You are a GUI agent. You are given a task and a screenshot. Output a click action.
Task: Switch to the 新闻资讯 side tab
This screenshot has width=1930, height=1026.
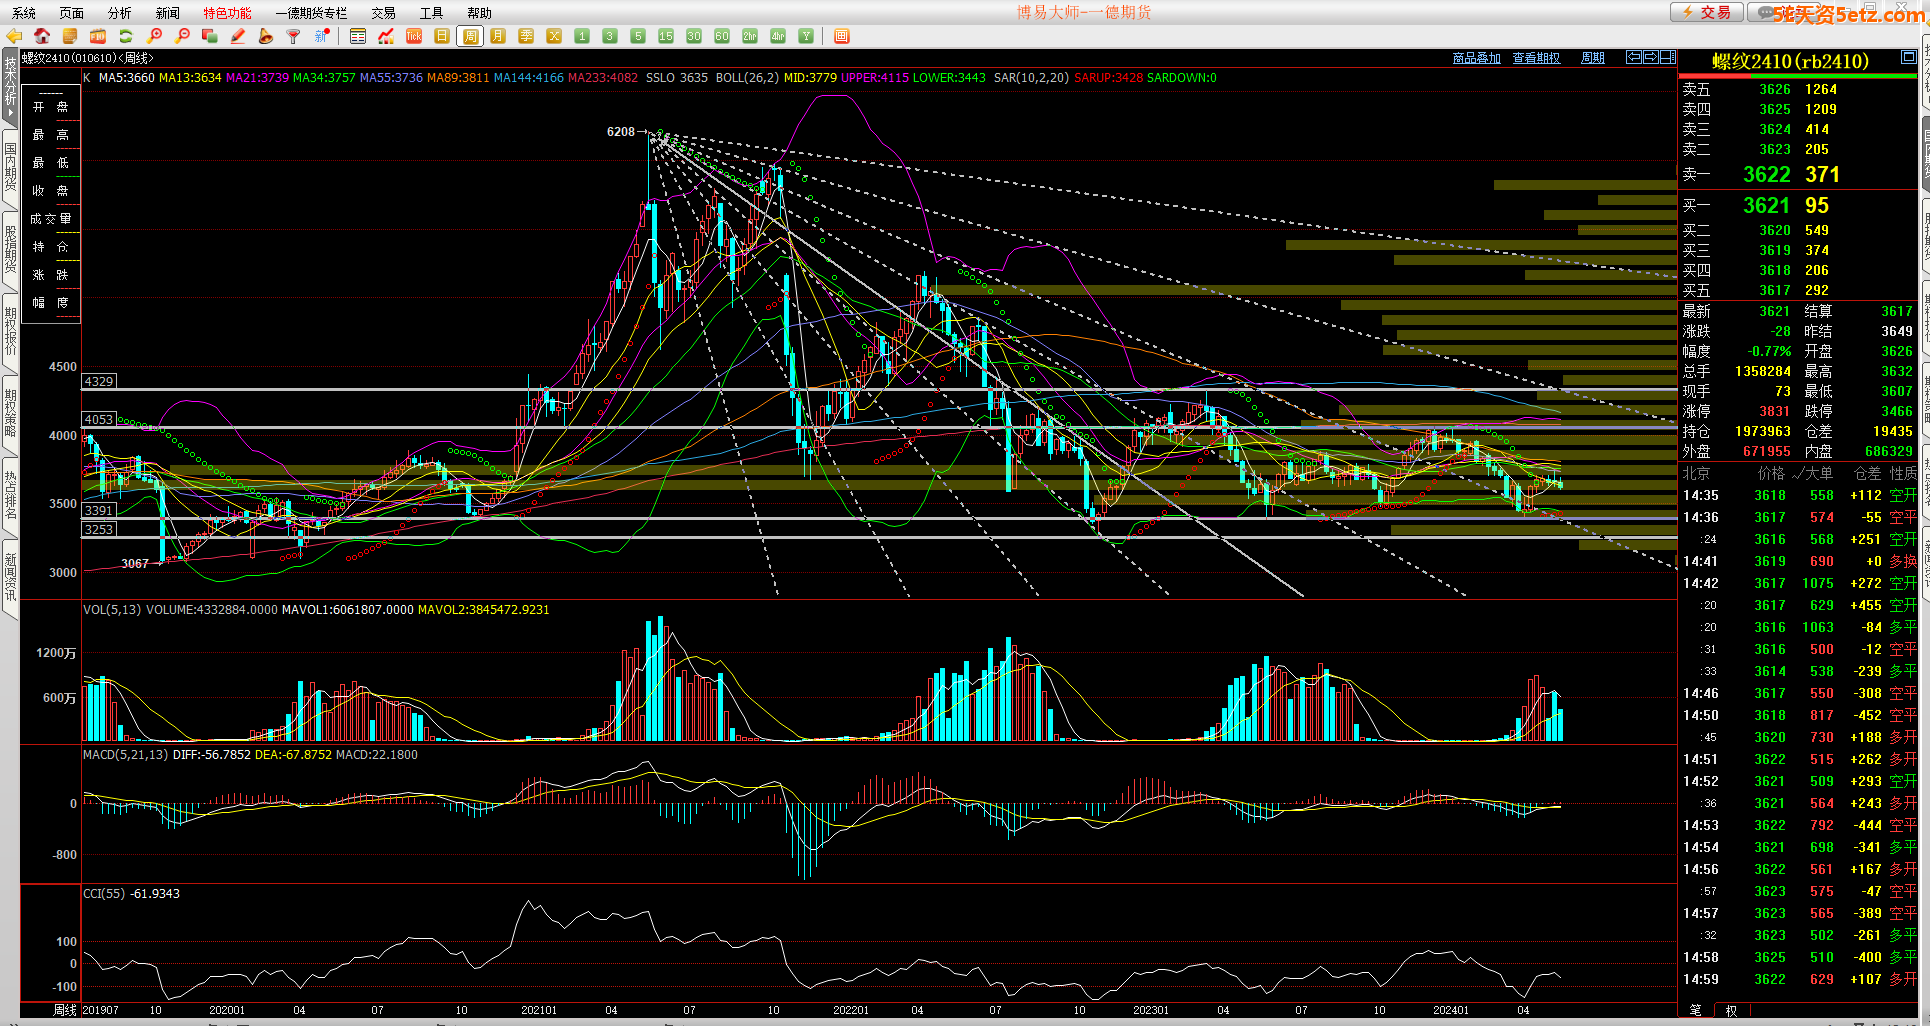click(10, 578)
